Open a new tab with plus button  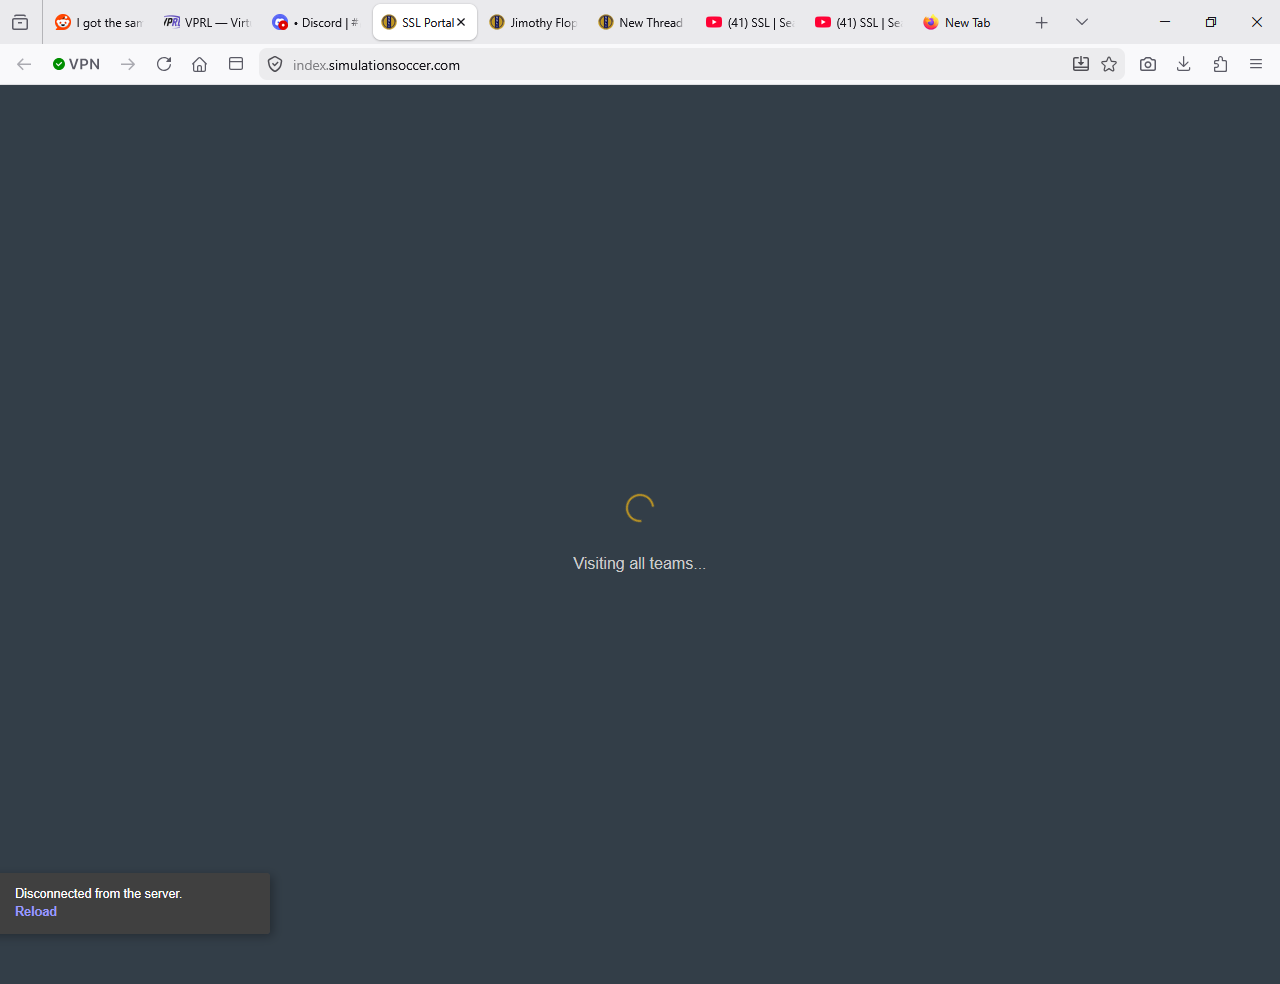(1041, 22)
